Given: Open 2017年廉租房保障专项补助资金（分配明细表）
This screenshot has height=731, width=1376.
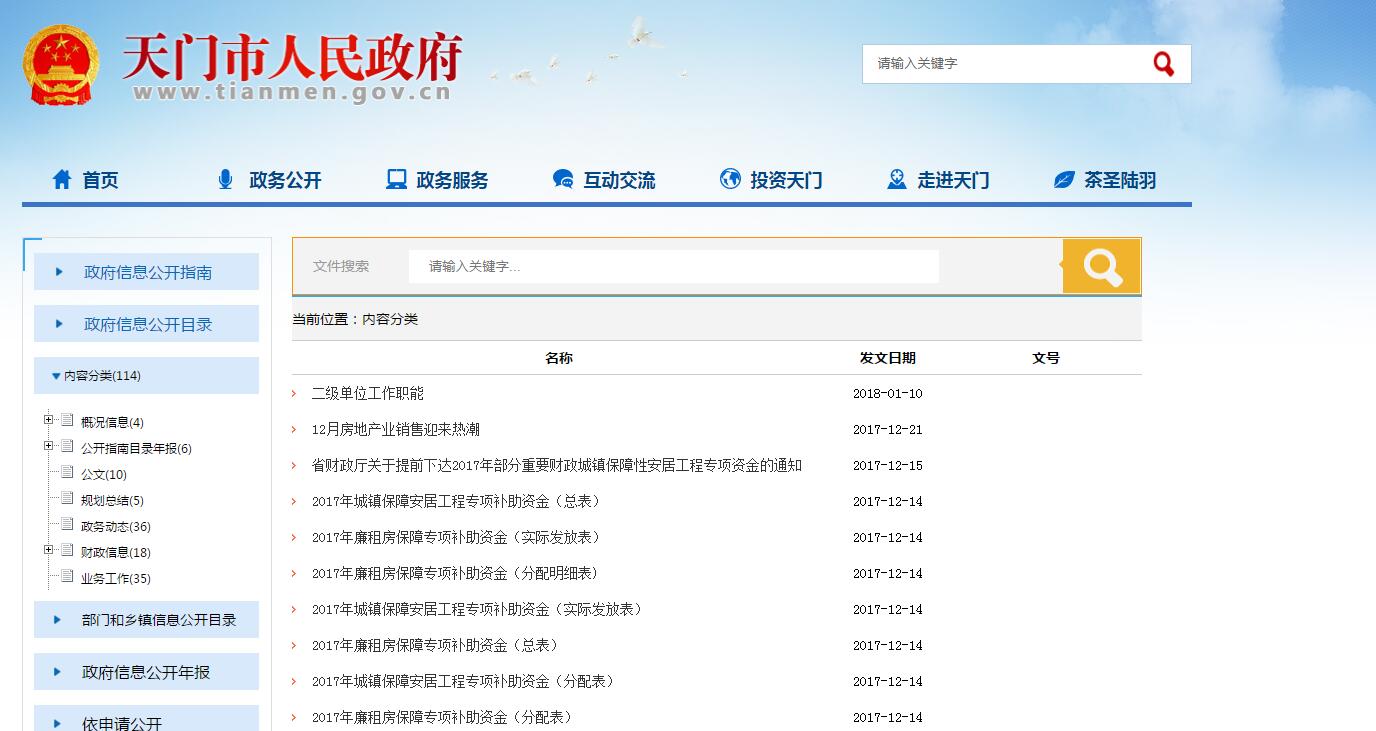Looking at the screenshot, I should [456, 573].
